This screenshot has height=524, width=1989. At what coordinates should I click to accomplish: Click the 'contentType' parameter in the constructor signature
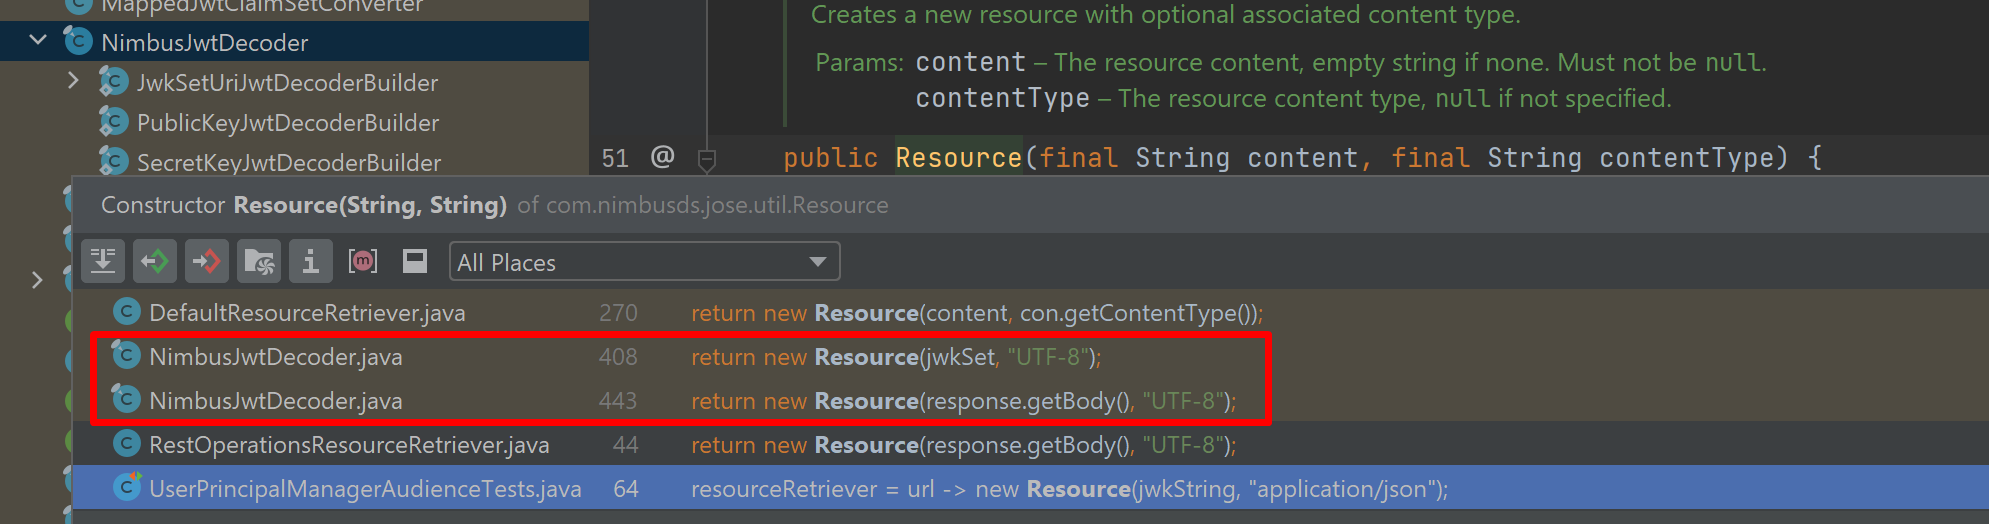(x=1687, y=158)
